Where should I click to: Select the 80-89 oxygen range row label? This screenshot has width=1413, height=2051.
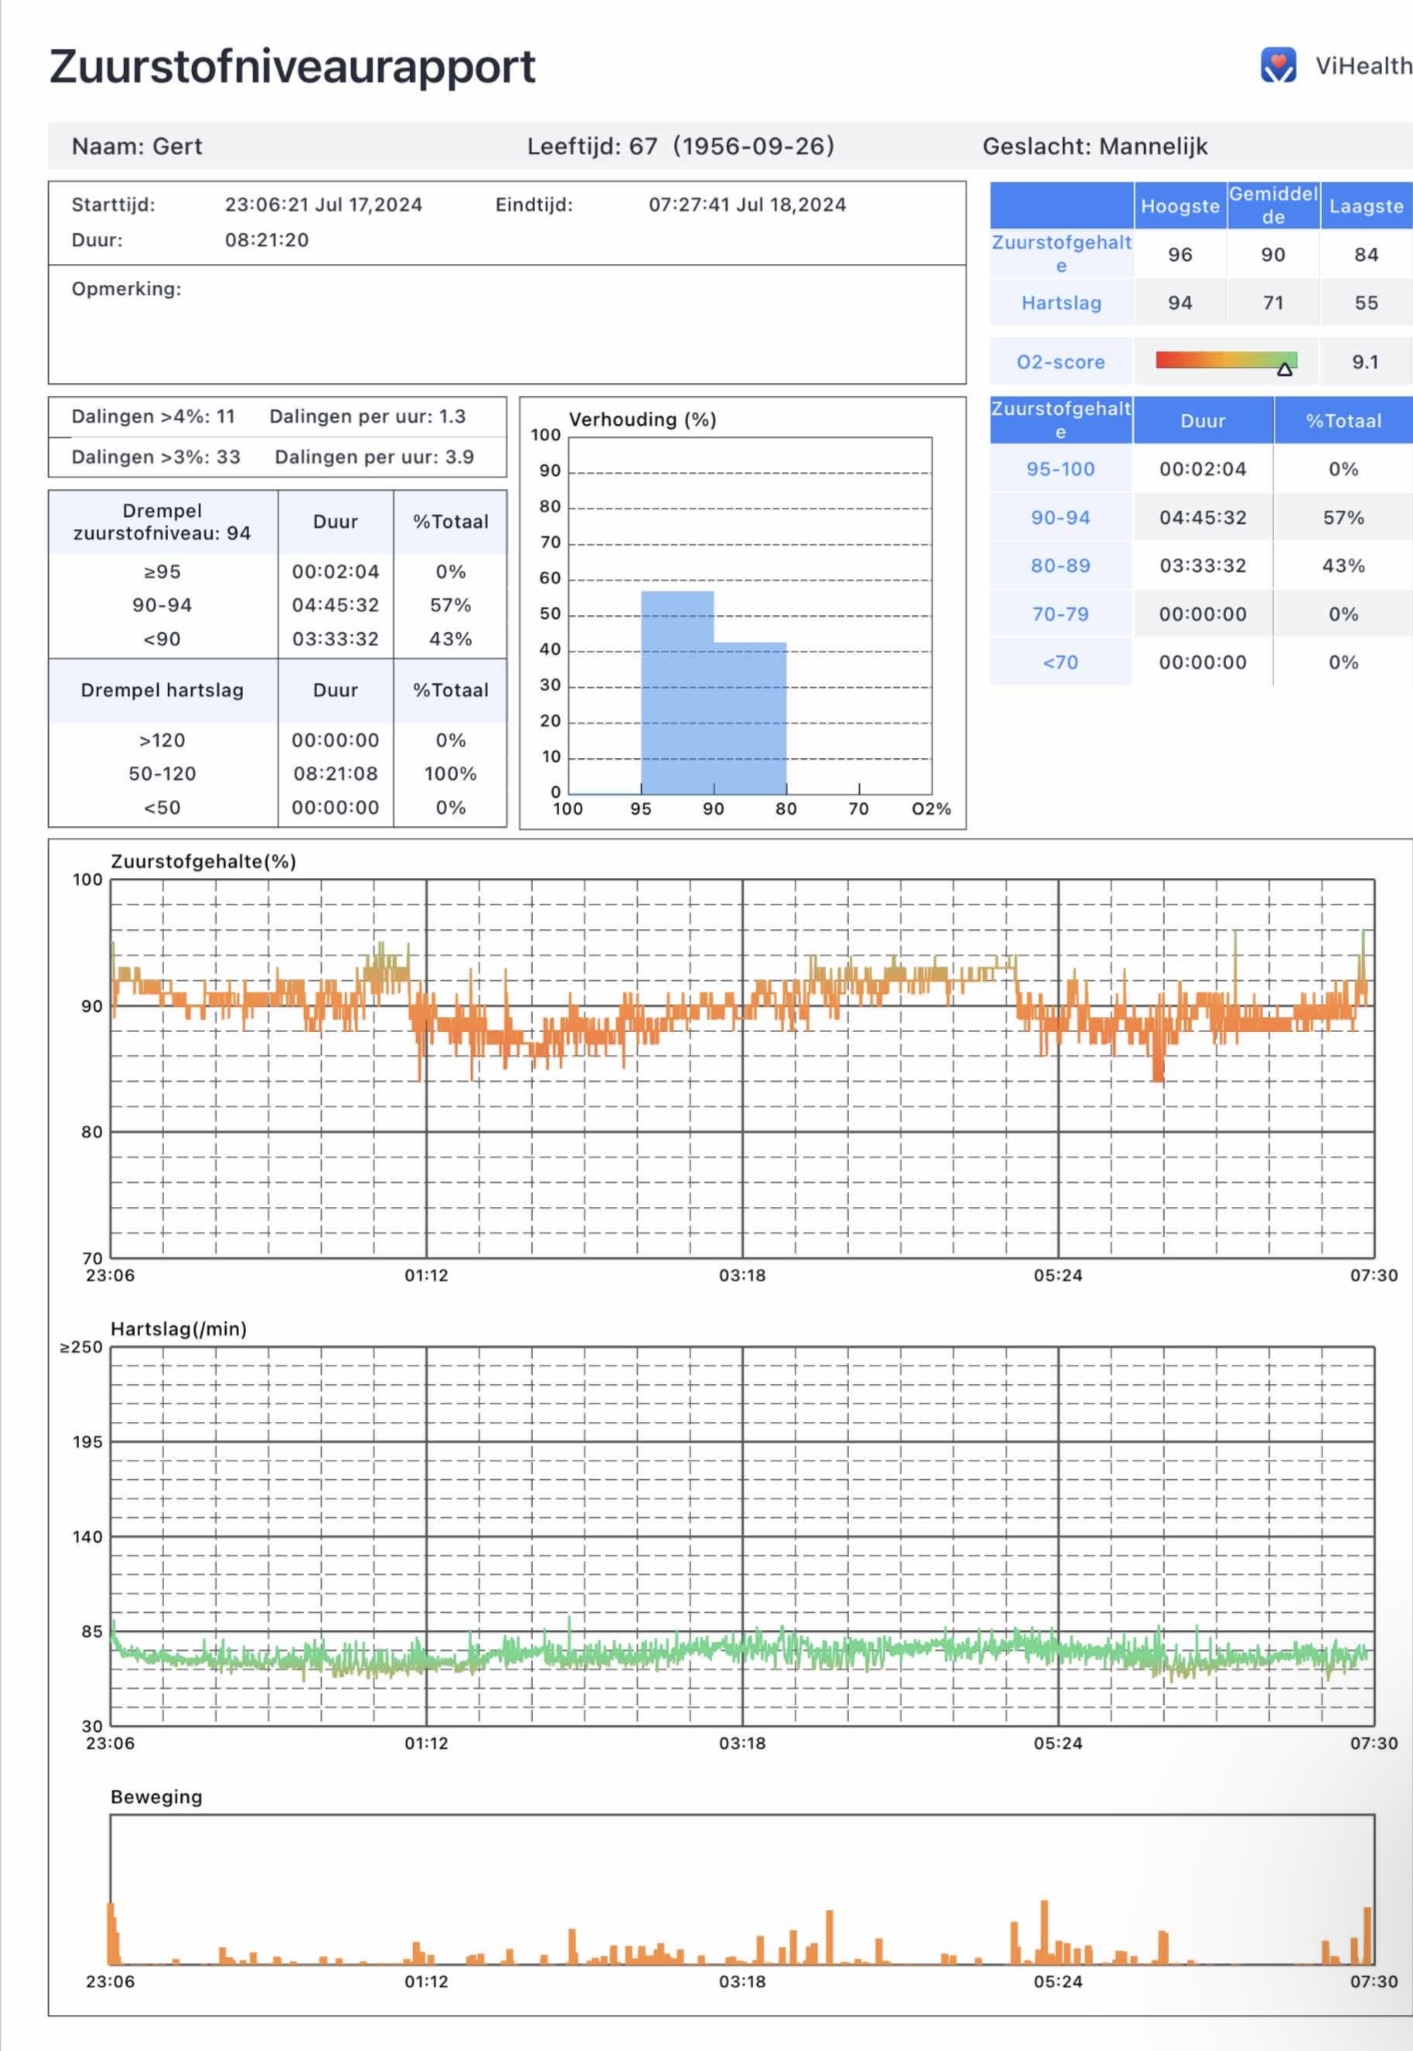click(1060, 566)
